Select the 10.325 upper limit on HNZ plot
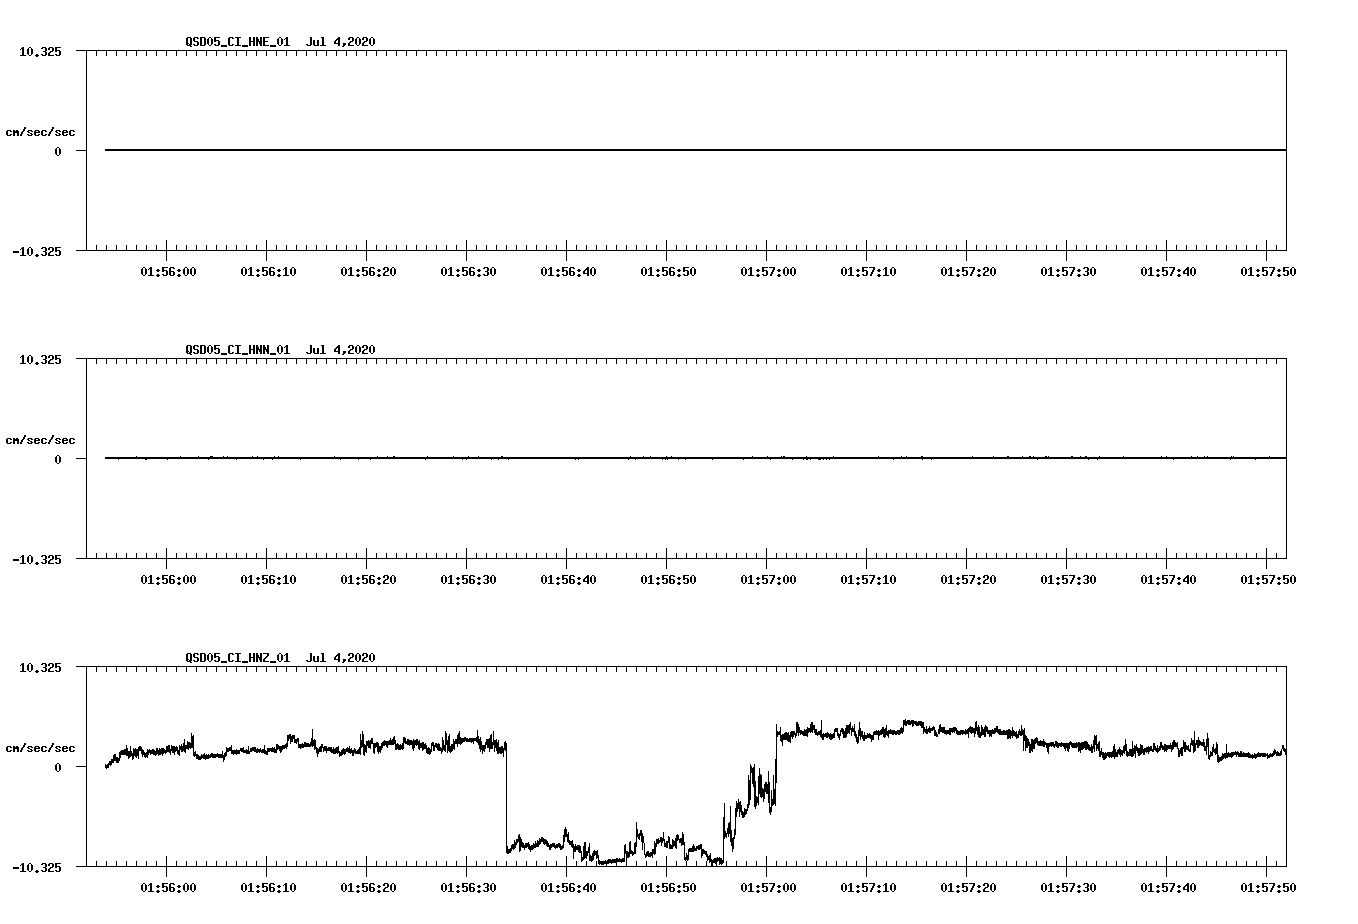The image size is (1358, 924). pos(40,667)
